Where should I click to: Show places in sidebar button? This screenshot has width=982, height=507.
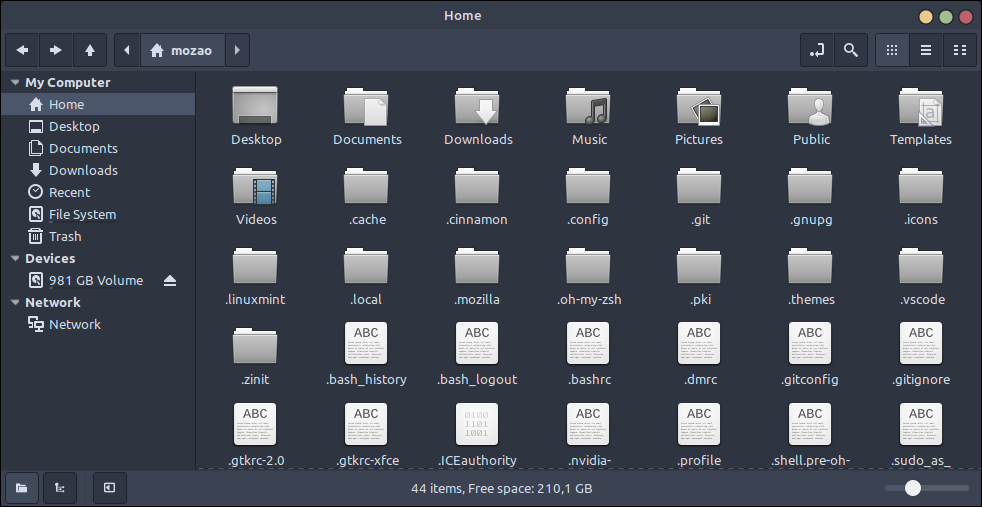click(22, 488)
